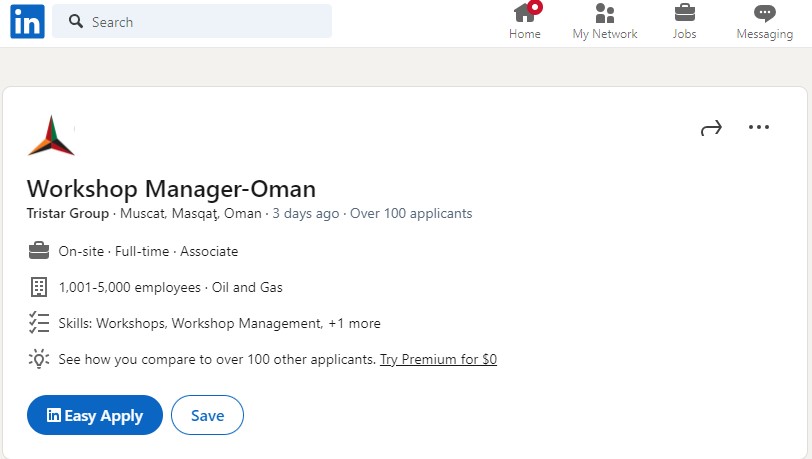Open My Network tab
812x459 pixels.
605,21
